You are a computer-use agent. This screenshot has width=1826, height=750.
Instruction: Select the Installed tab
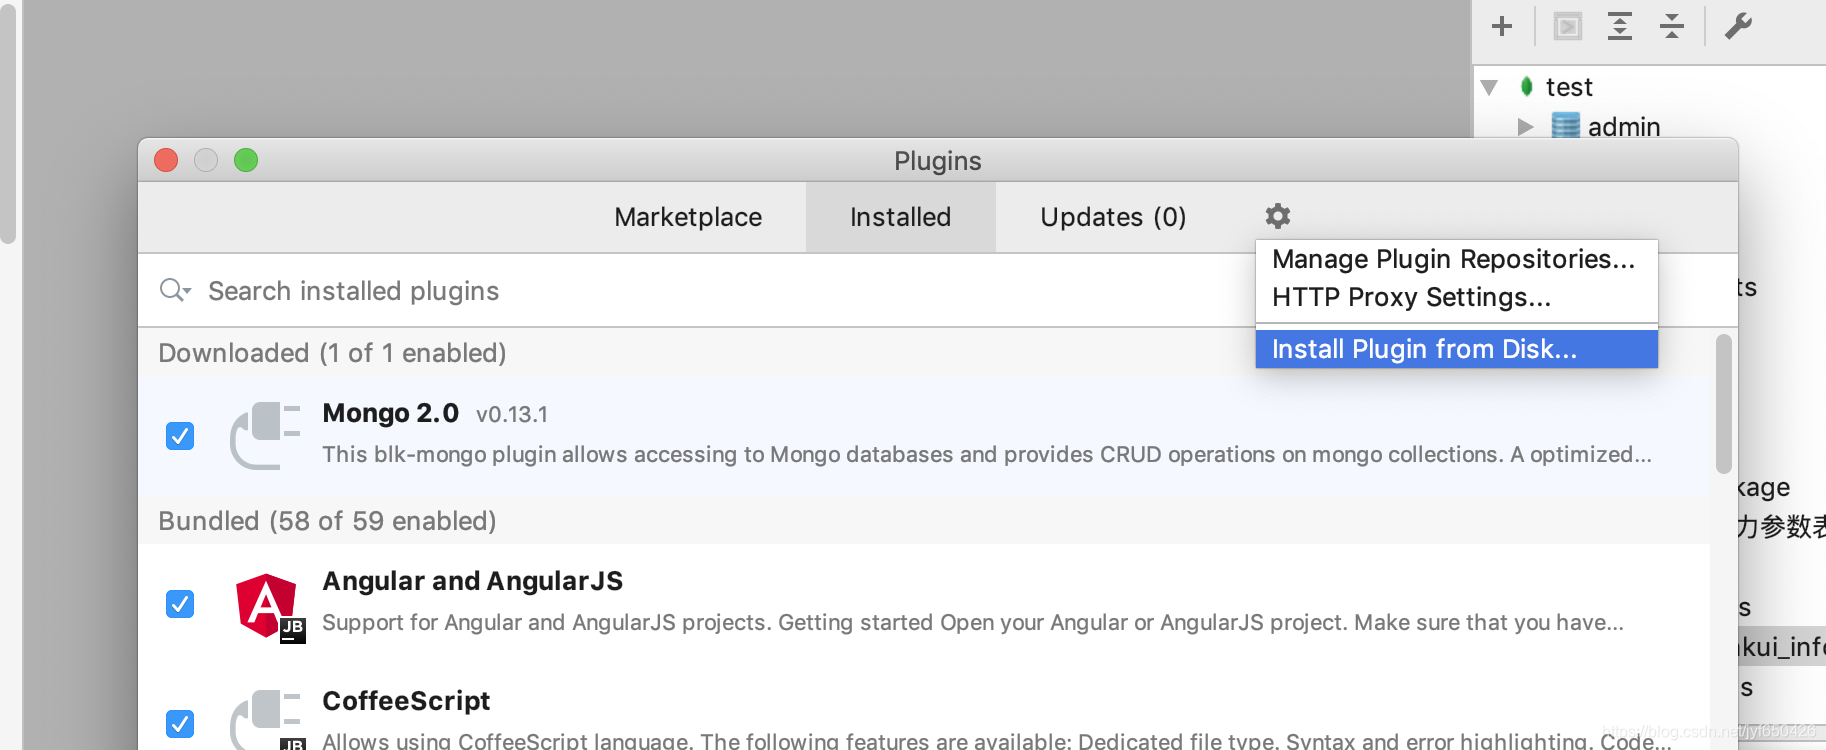(x=901, y=217)
